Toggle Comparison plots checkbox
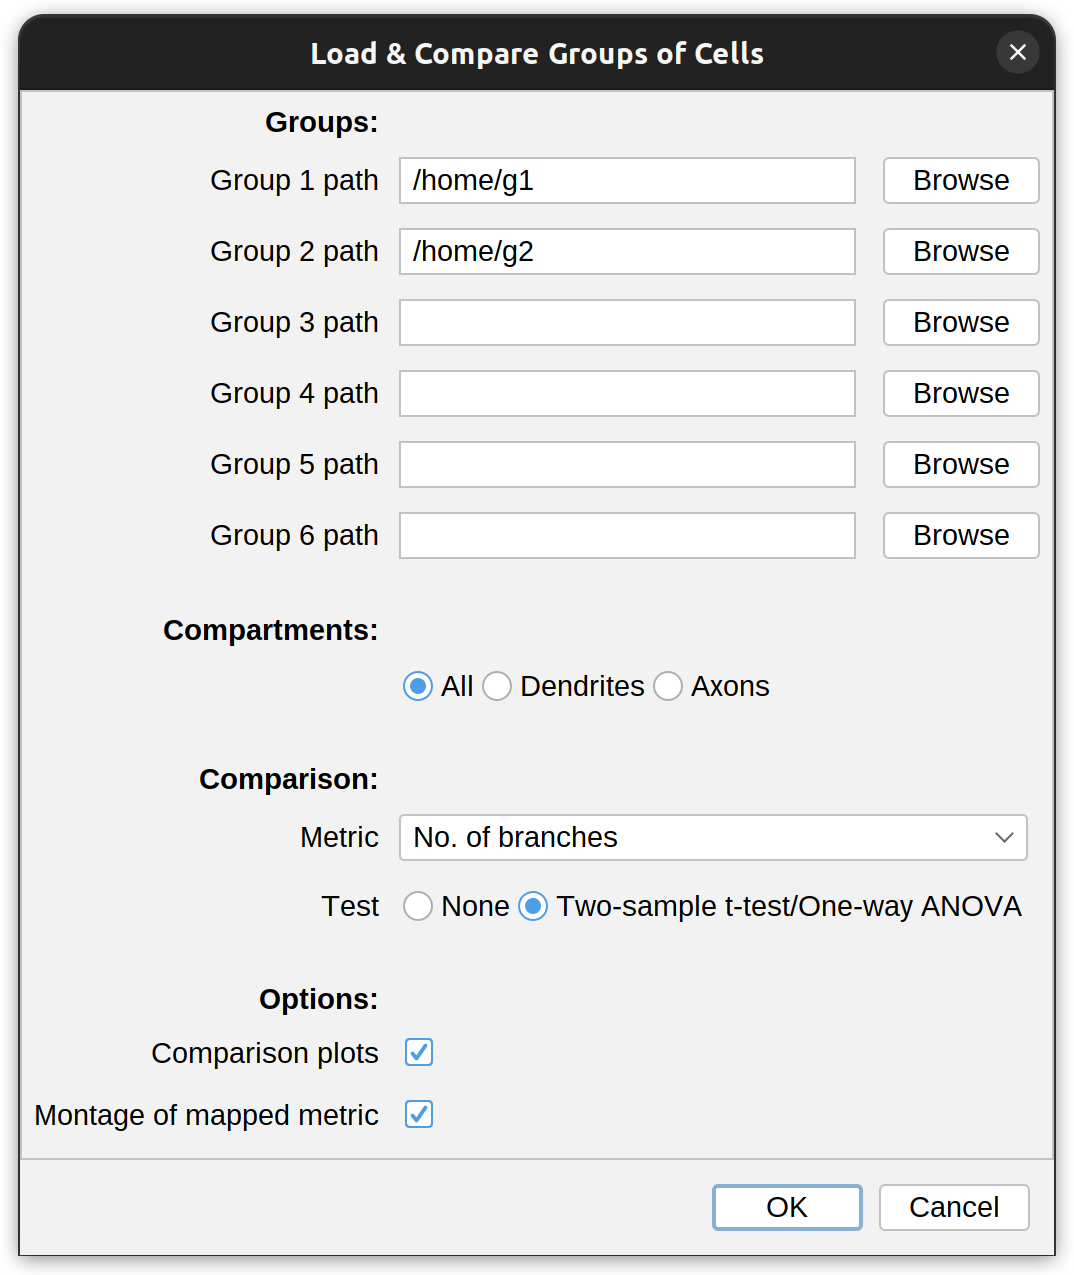The height and width of the screenshot is (1275, 1074). (419, 1052)
